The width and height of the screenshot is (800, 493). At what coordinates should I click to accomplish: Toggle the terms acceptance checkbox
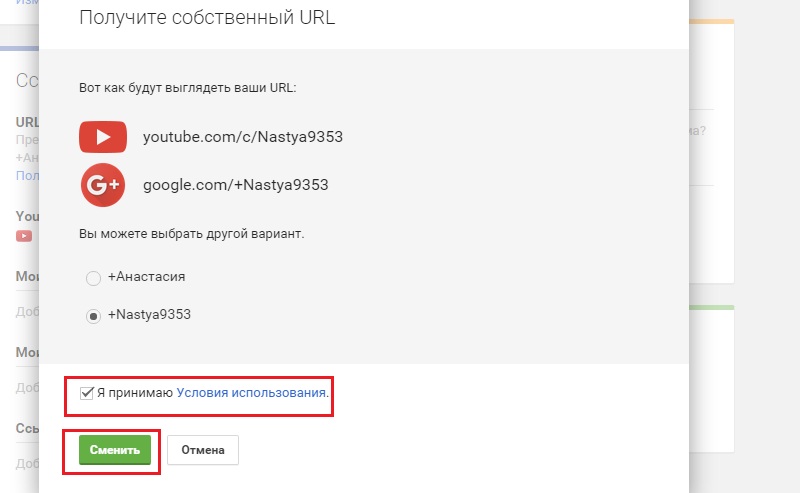(87, 392)
